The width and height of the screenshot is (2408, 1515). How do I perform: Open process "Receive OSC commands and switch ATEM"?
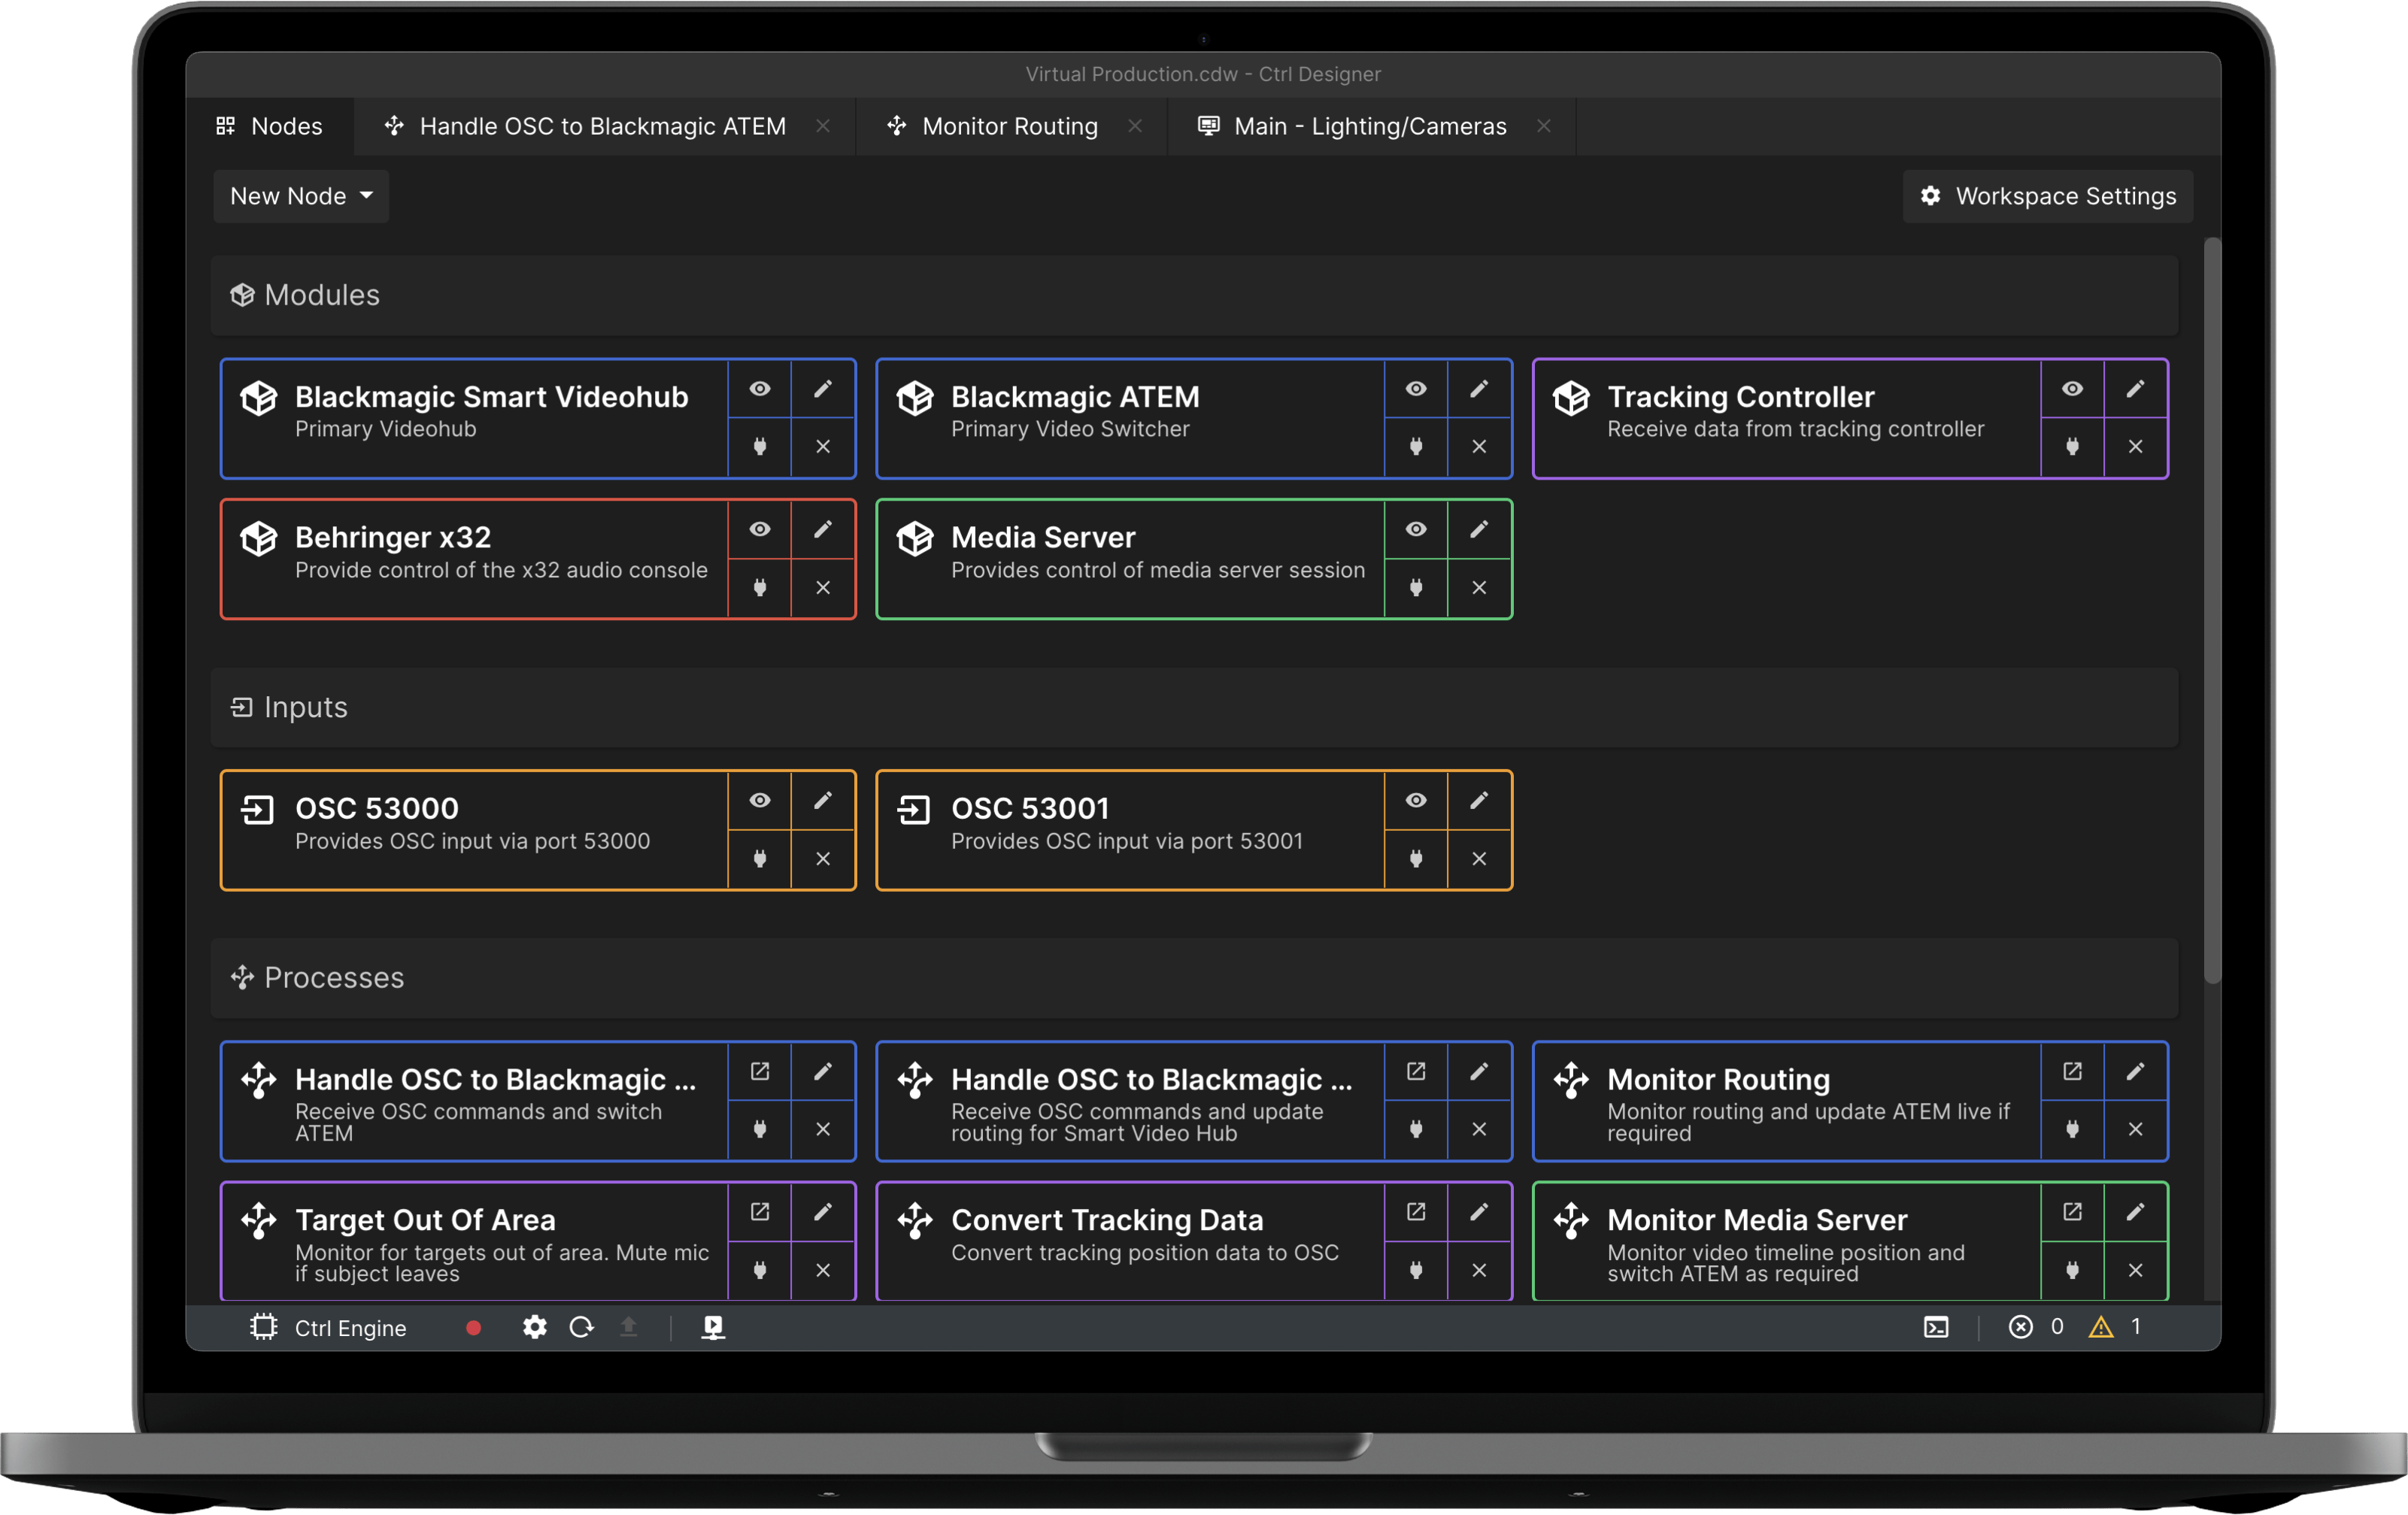point(760,1071)
